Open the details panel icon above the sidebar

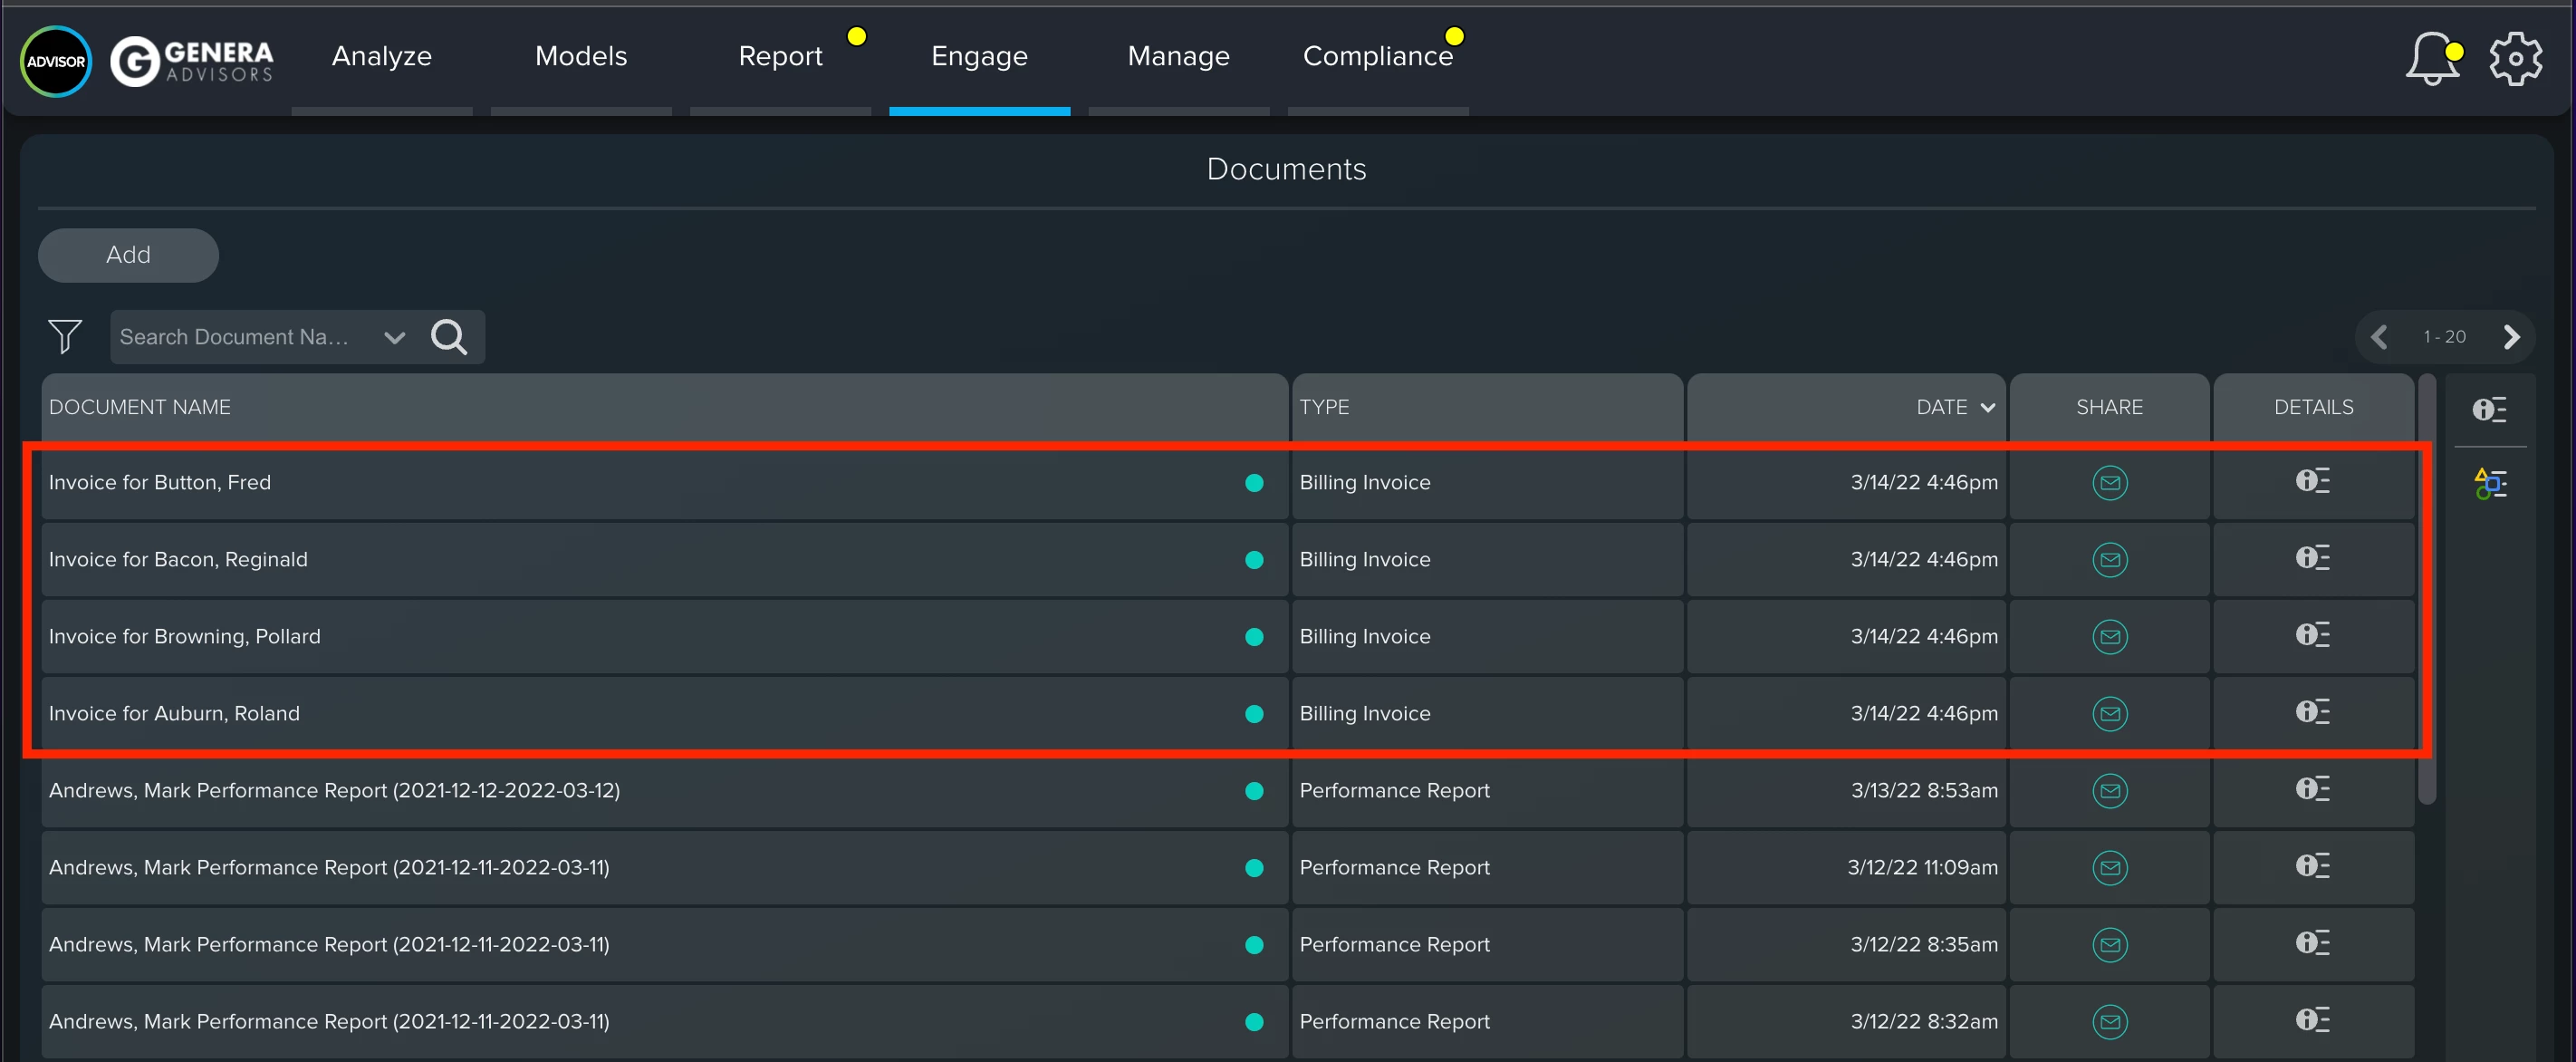click(x=2490, y=409)
